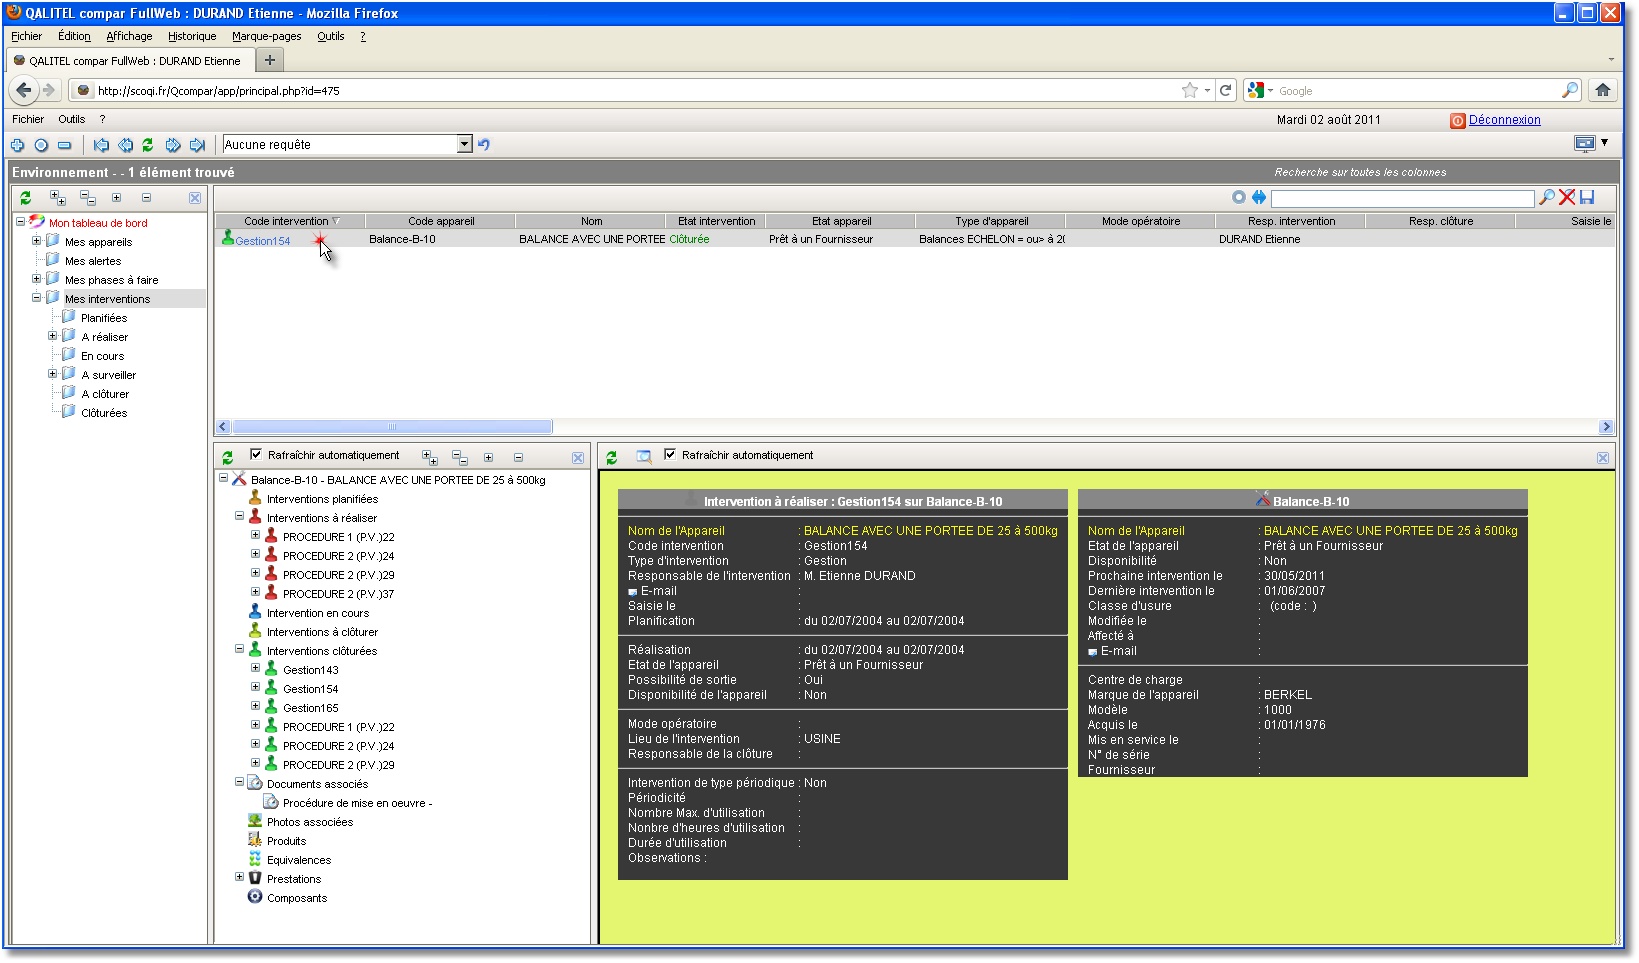Reload page using Firefox reload button

(1225, 90)
